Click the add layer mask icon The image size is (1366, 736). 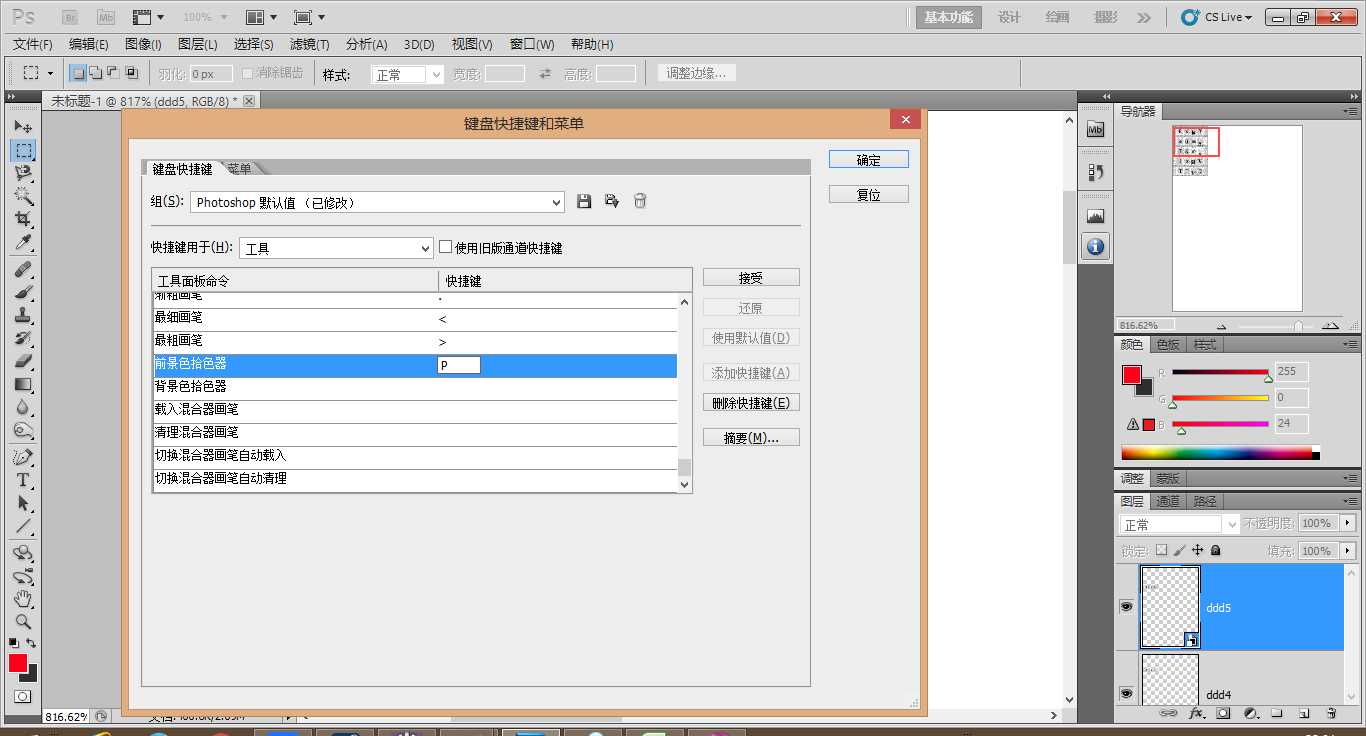1223,714
